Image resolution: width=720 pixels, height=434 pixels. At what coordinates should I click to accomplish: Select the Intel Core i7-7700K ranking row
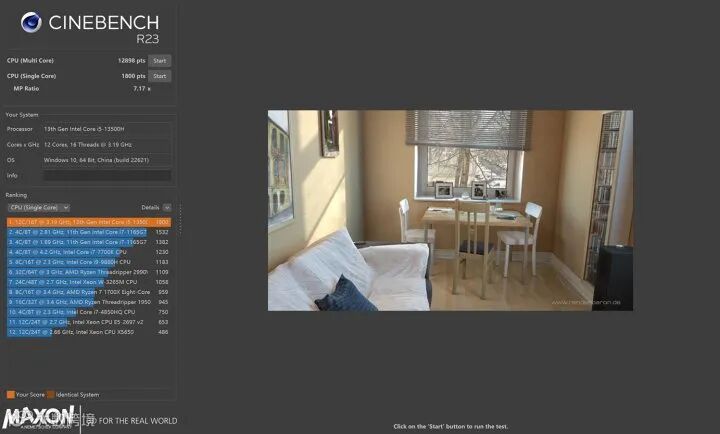[x=89, y=252]
